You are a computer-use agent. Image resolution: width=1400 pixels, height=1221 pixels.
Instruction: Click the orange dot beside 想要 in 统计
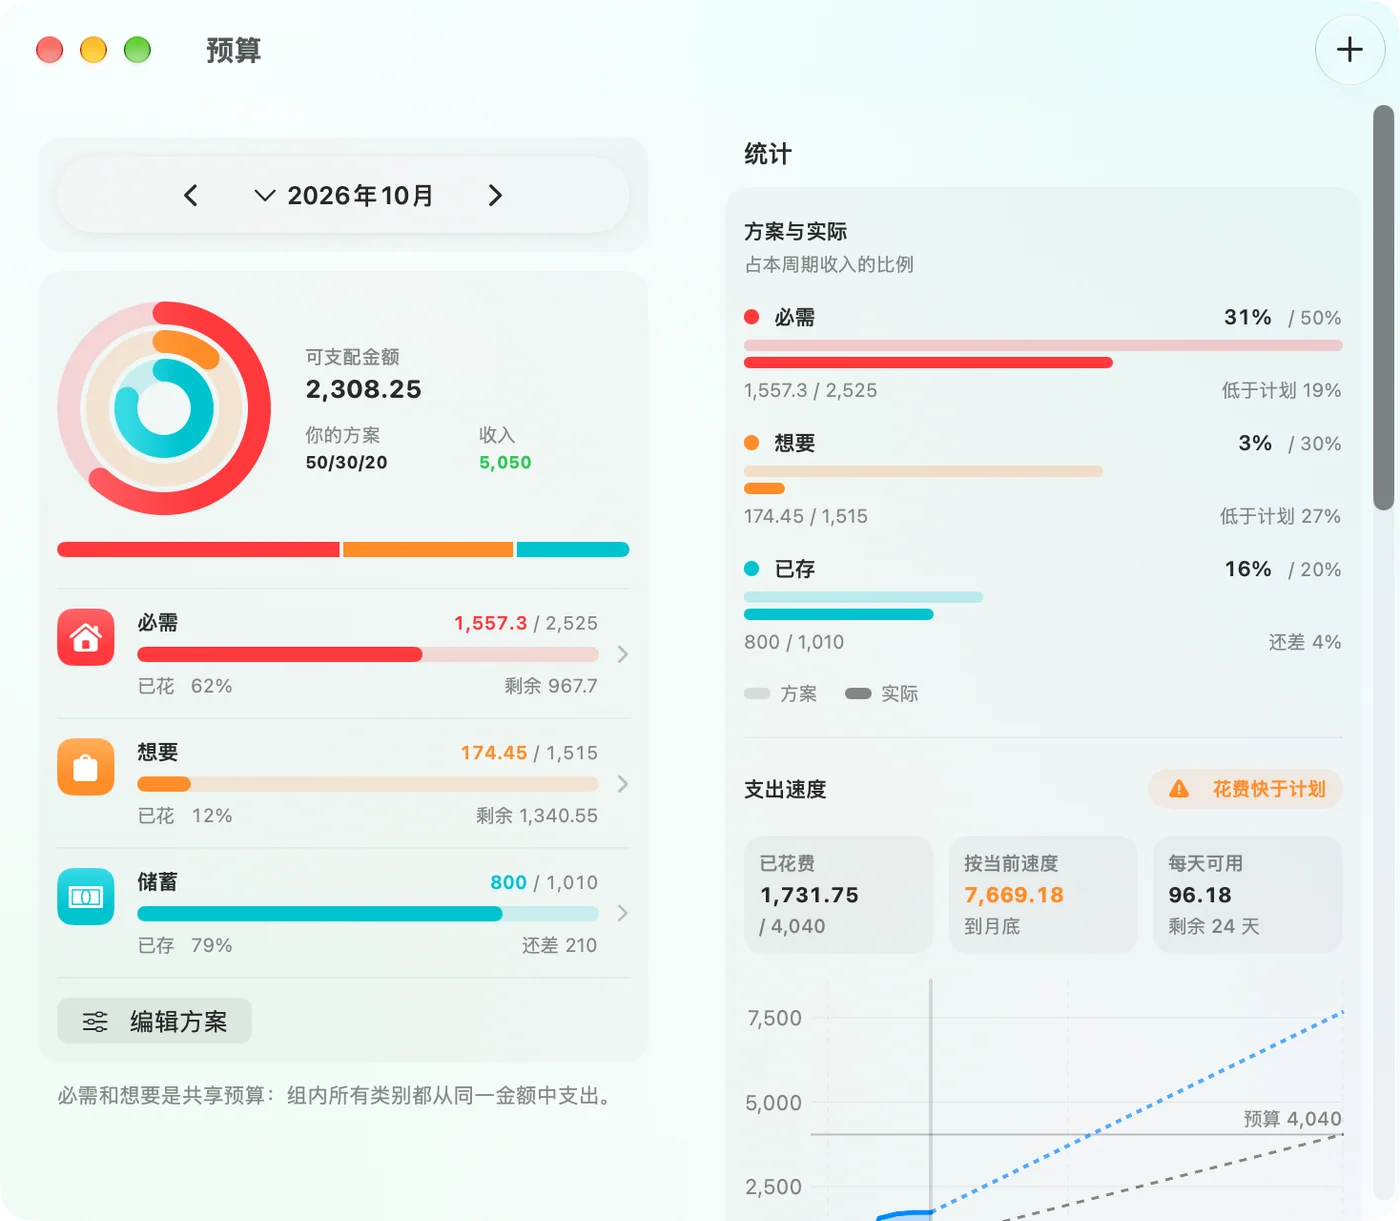pos(752,443)
